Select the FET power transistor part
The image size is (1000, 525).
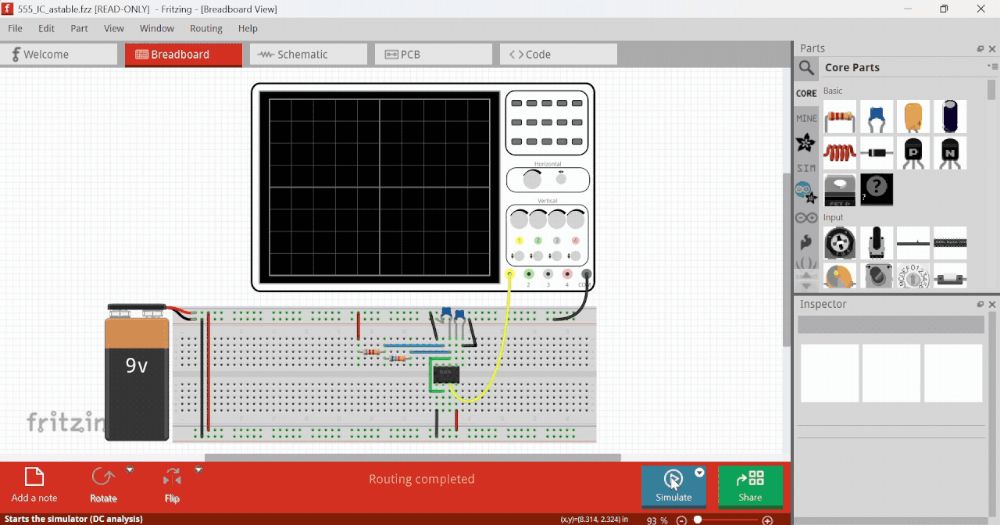click(x=839, y=189)
